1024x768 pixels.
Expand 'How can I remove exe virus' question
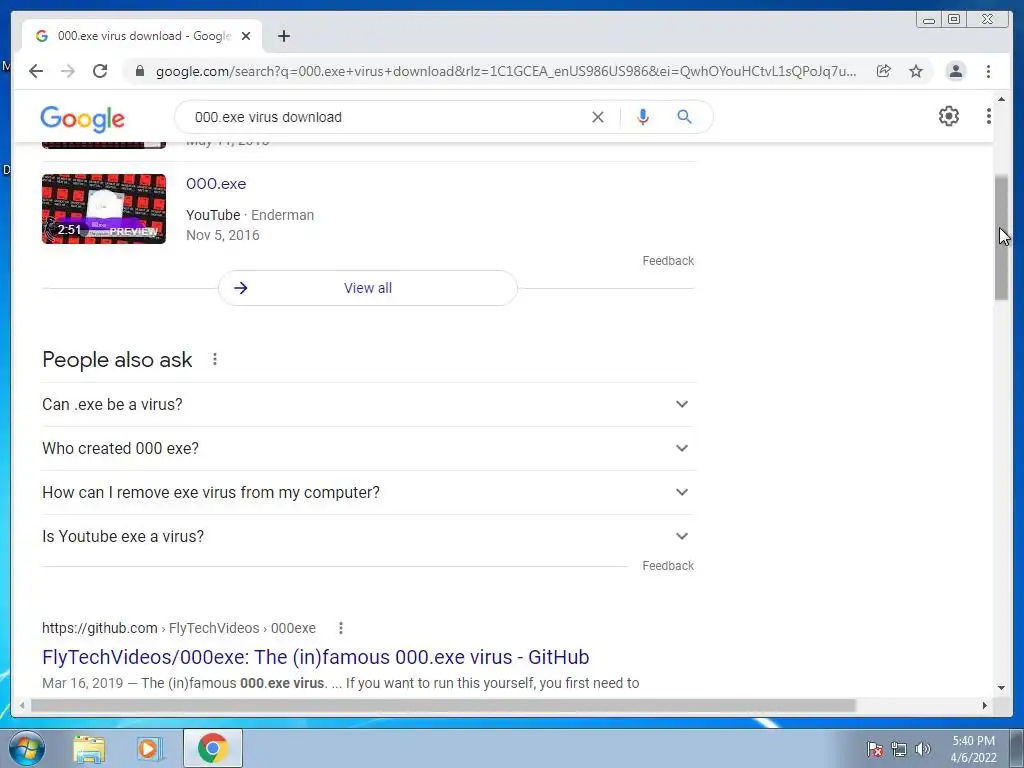[x=368, y=492]
